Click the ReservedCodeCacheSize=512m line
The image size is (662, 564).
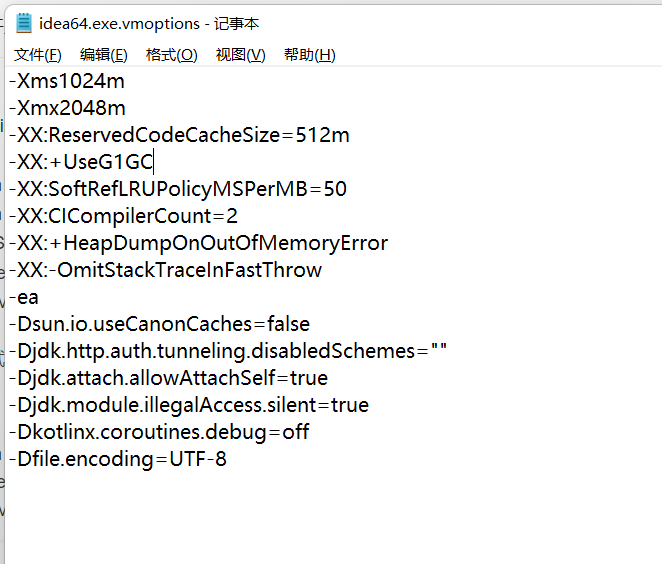coord(180,135)
